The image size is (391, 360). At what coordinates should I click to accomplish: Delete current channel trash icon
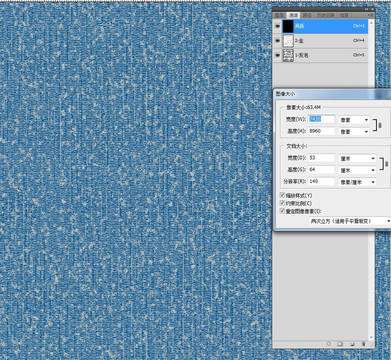[363, 344]
